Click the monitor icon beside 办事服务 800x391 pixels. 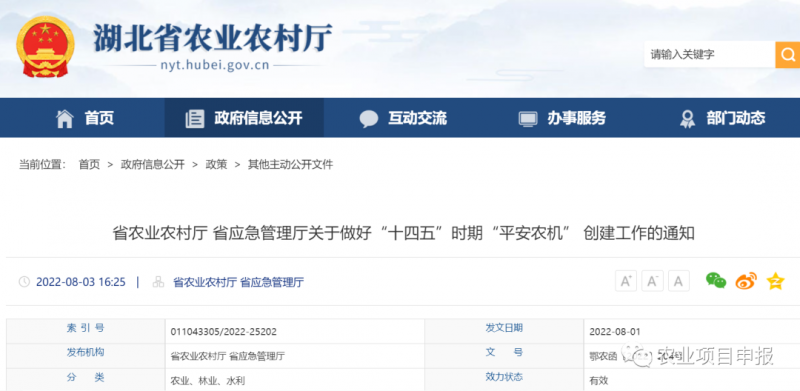pos(528,119)
